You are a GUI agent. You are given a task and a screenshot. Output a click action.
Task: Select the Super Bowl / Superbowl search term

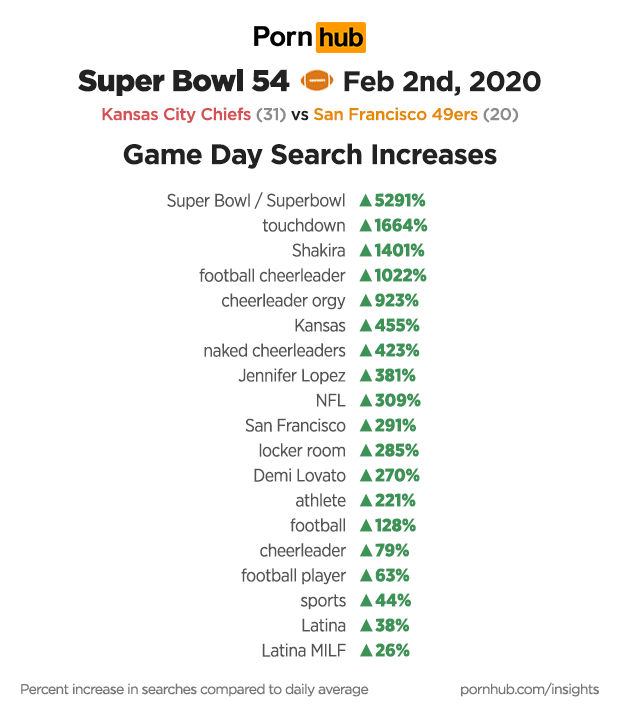[x=256, y=200]
